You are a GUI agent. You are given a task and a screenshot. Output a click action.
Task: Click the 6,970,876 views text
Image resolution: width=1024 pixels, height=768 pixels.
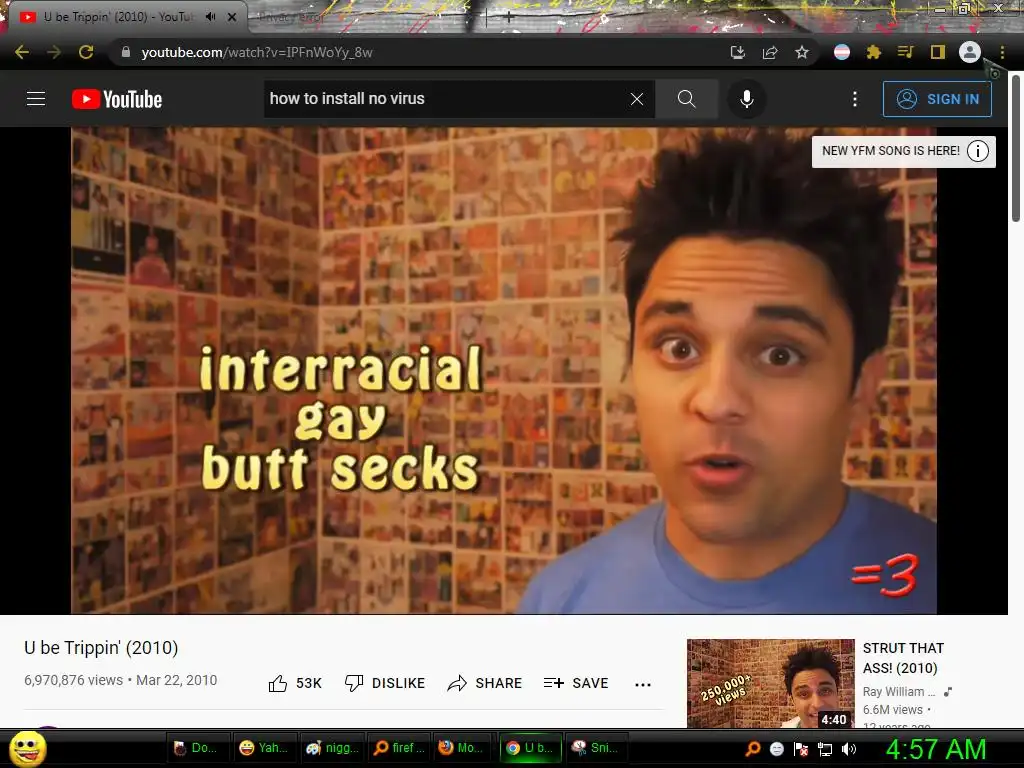(74, 680)
